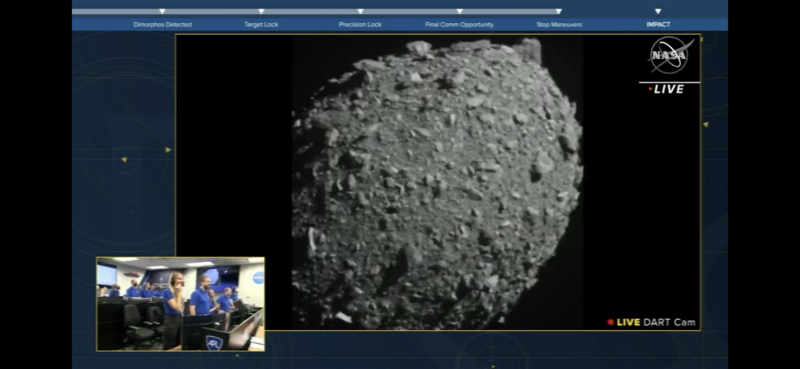Click the IMPACT timeline marker
Screen dimensions: 800x369
click(x=658, y=11)
